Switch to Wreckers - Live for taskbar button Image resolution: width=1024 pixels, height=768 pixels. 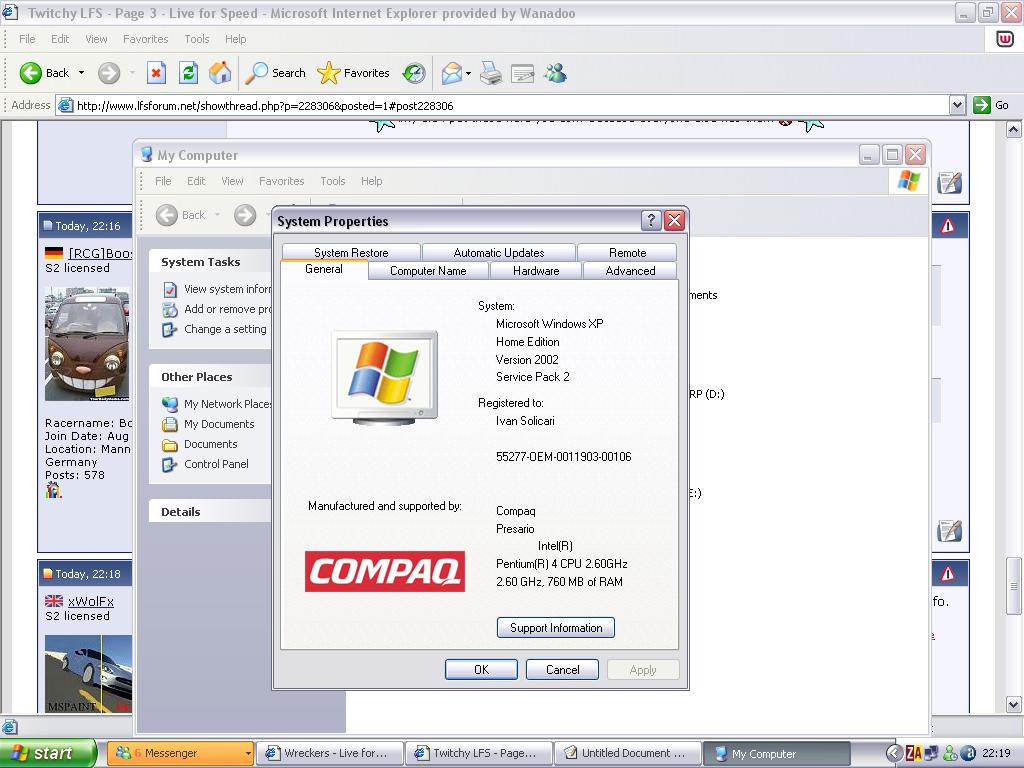click(x=328, y=753)
